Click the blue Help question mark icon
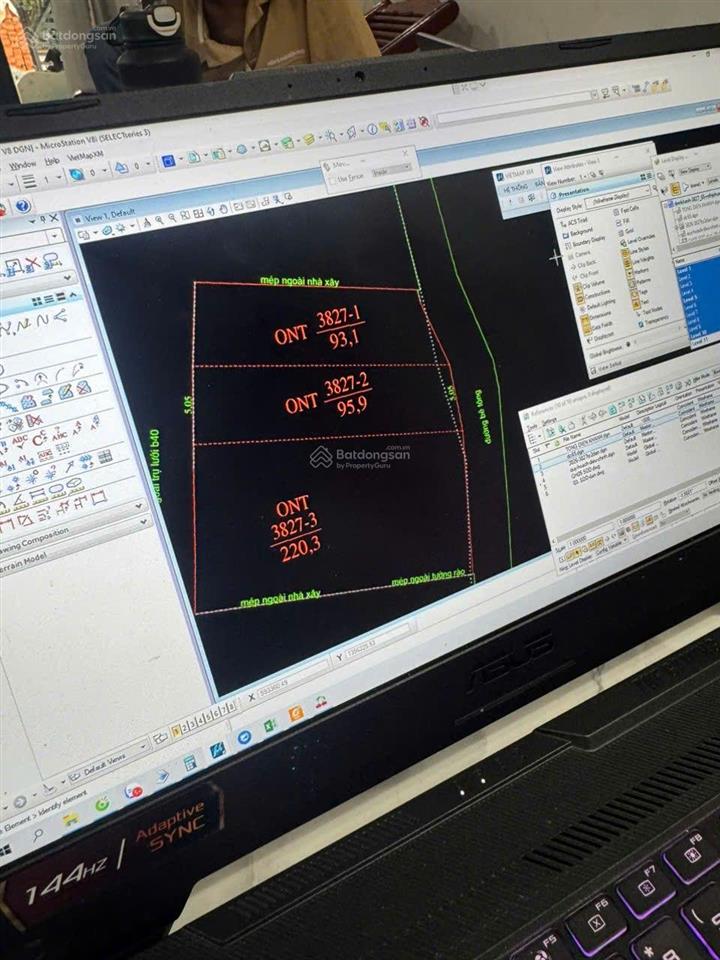Viewport: 720px width, 960px height. [x=23, y=206]
